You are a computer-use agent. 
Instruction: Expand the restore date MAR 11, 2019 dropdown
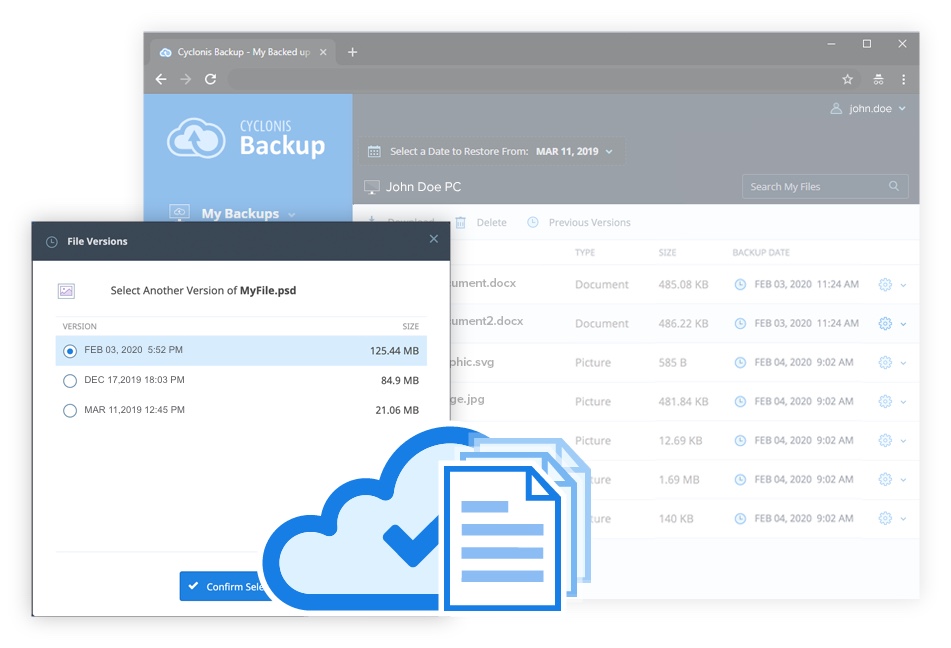pos(609,152)
